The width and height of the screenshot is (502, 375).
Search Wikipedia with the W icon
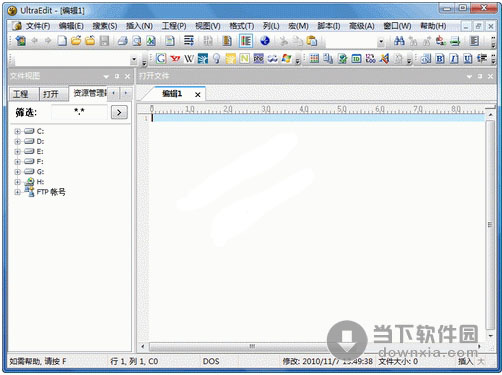189,59
